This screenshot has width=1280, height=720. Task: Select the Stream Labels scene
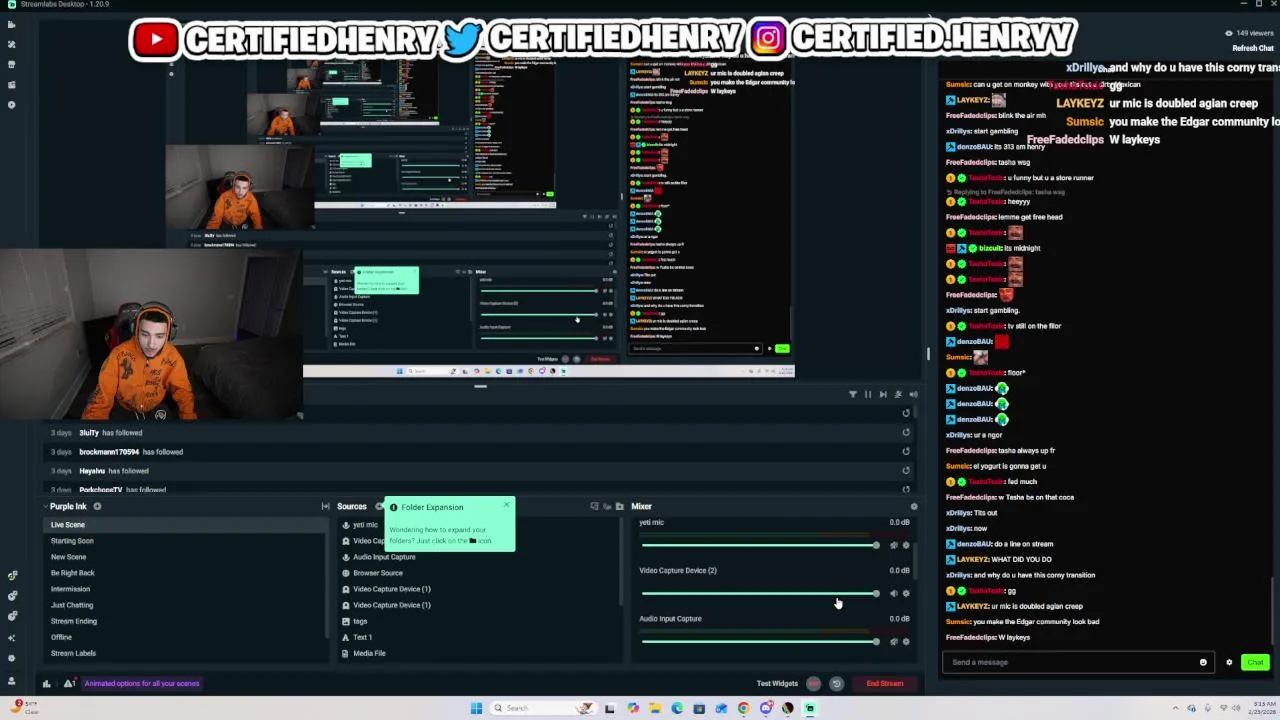(186, 653)
